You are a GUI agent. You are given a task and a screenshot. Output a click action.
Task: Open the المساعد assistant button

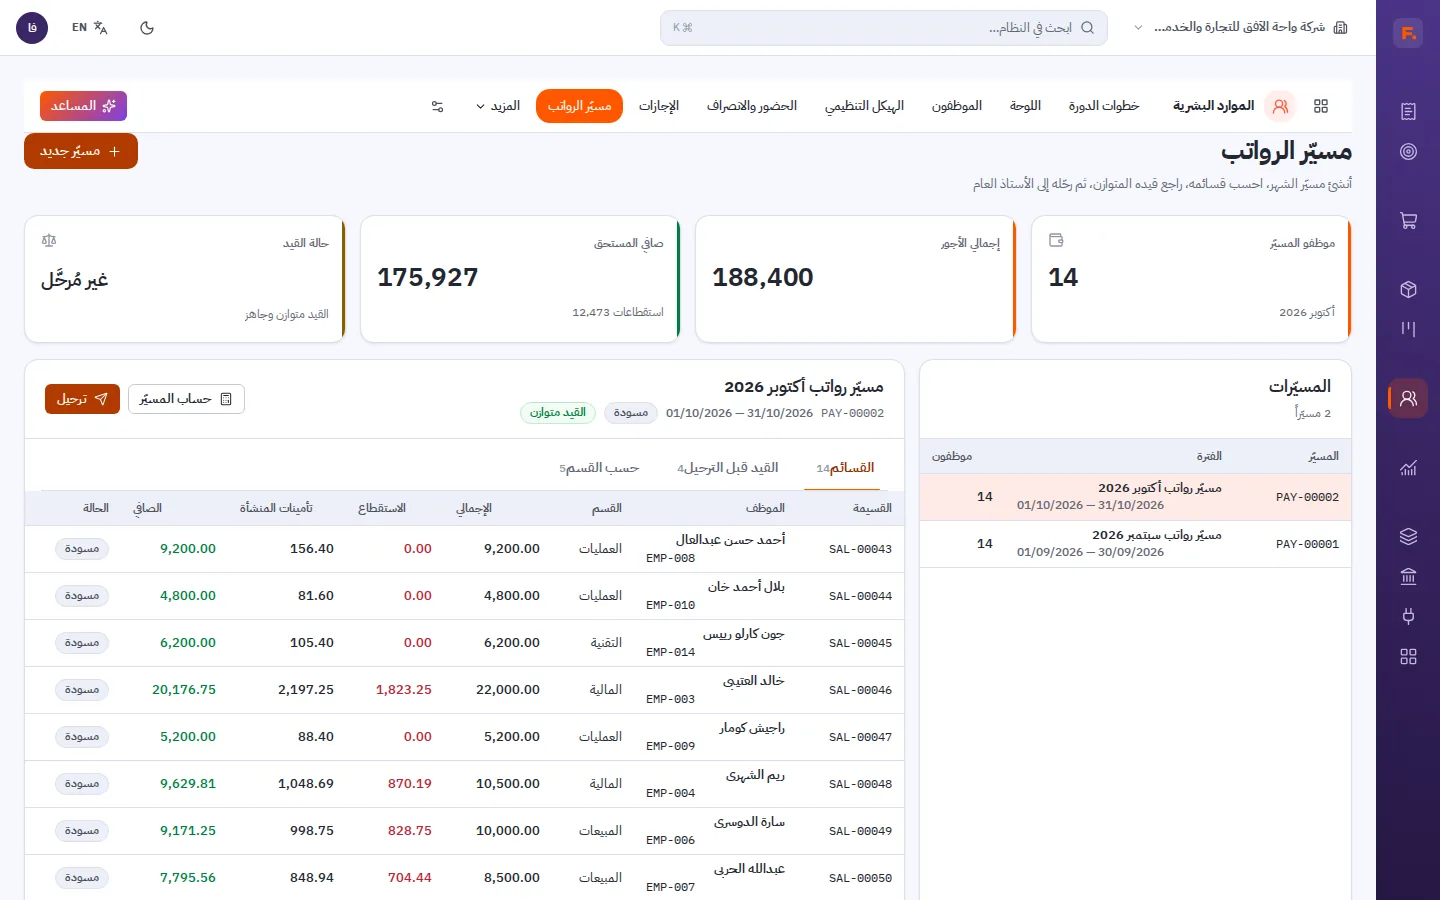click(83, 106)
